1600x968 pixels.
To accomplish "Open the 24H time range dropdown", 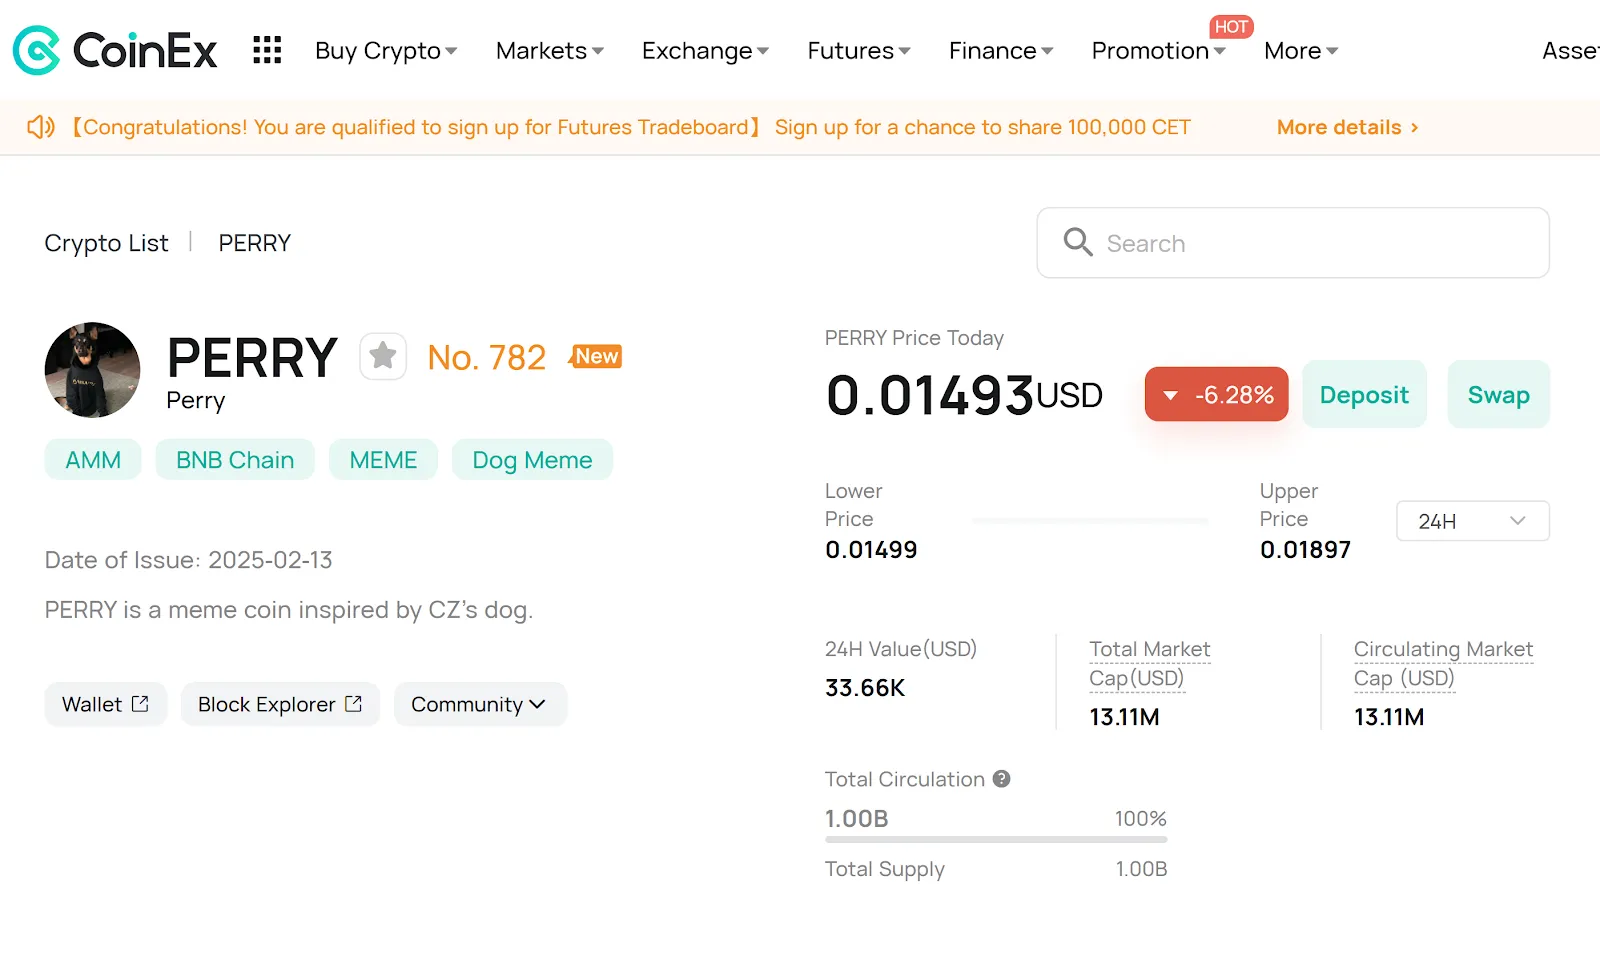I will (x=1473, y=521).
